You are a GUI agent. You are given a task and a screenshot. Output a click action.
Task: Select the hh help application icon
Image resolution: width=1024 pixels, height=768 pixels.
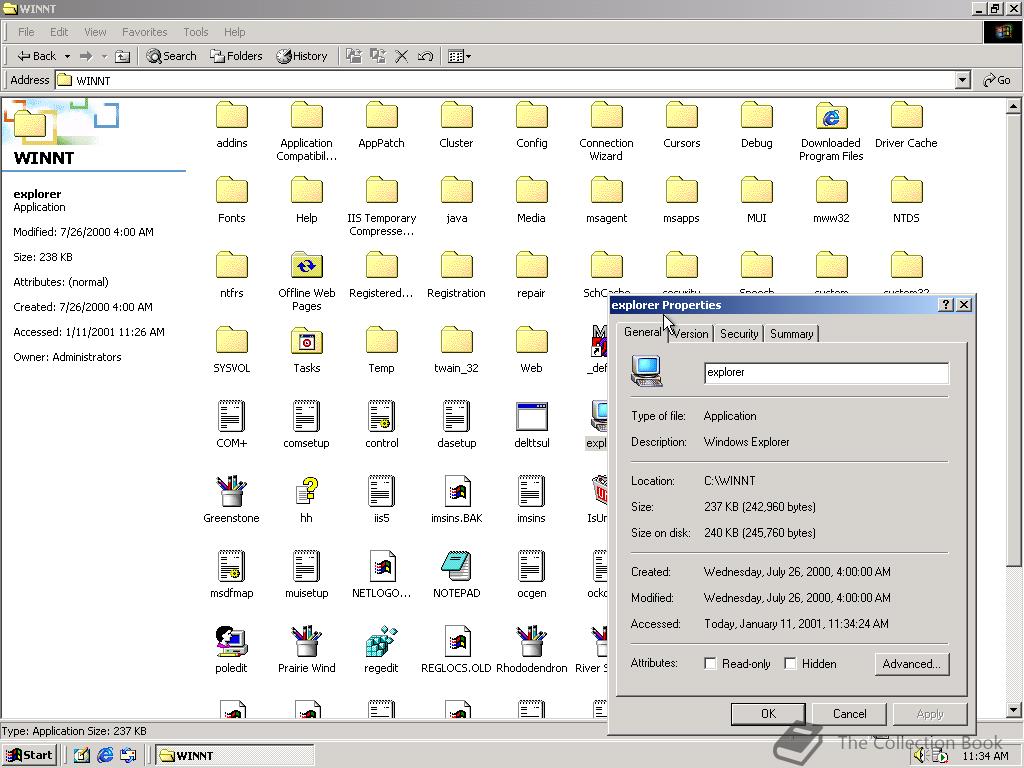click(x=306, y=492)
